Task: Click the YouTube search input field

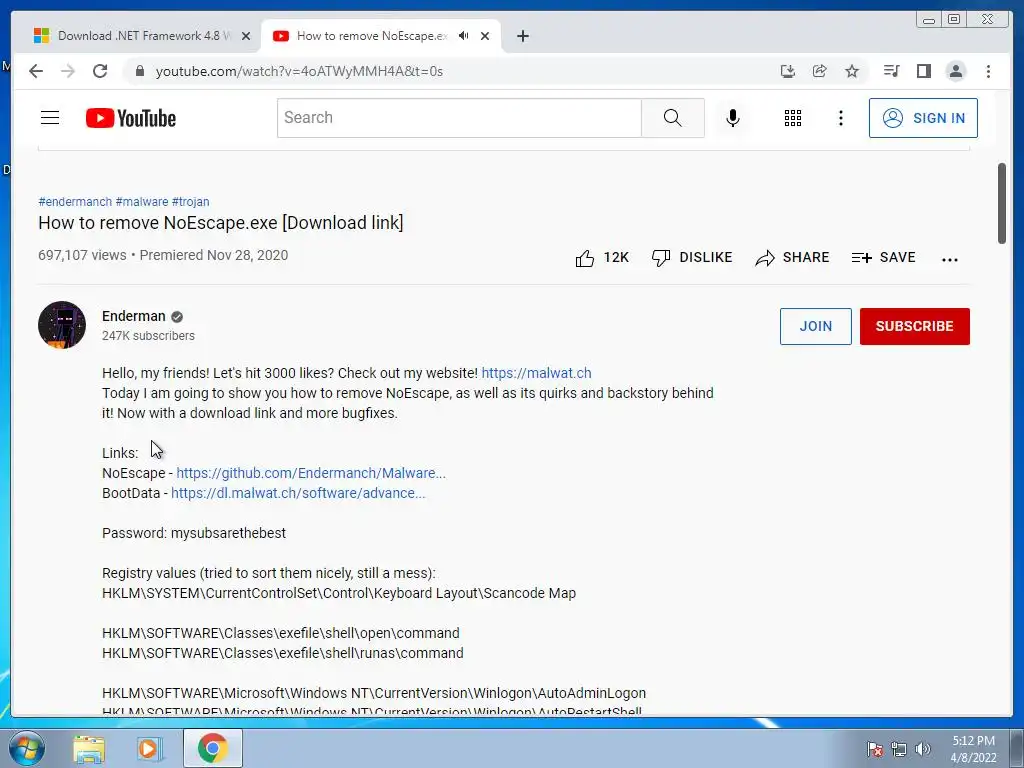Action: [x=459, y=118]
